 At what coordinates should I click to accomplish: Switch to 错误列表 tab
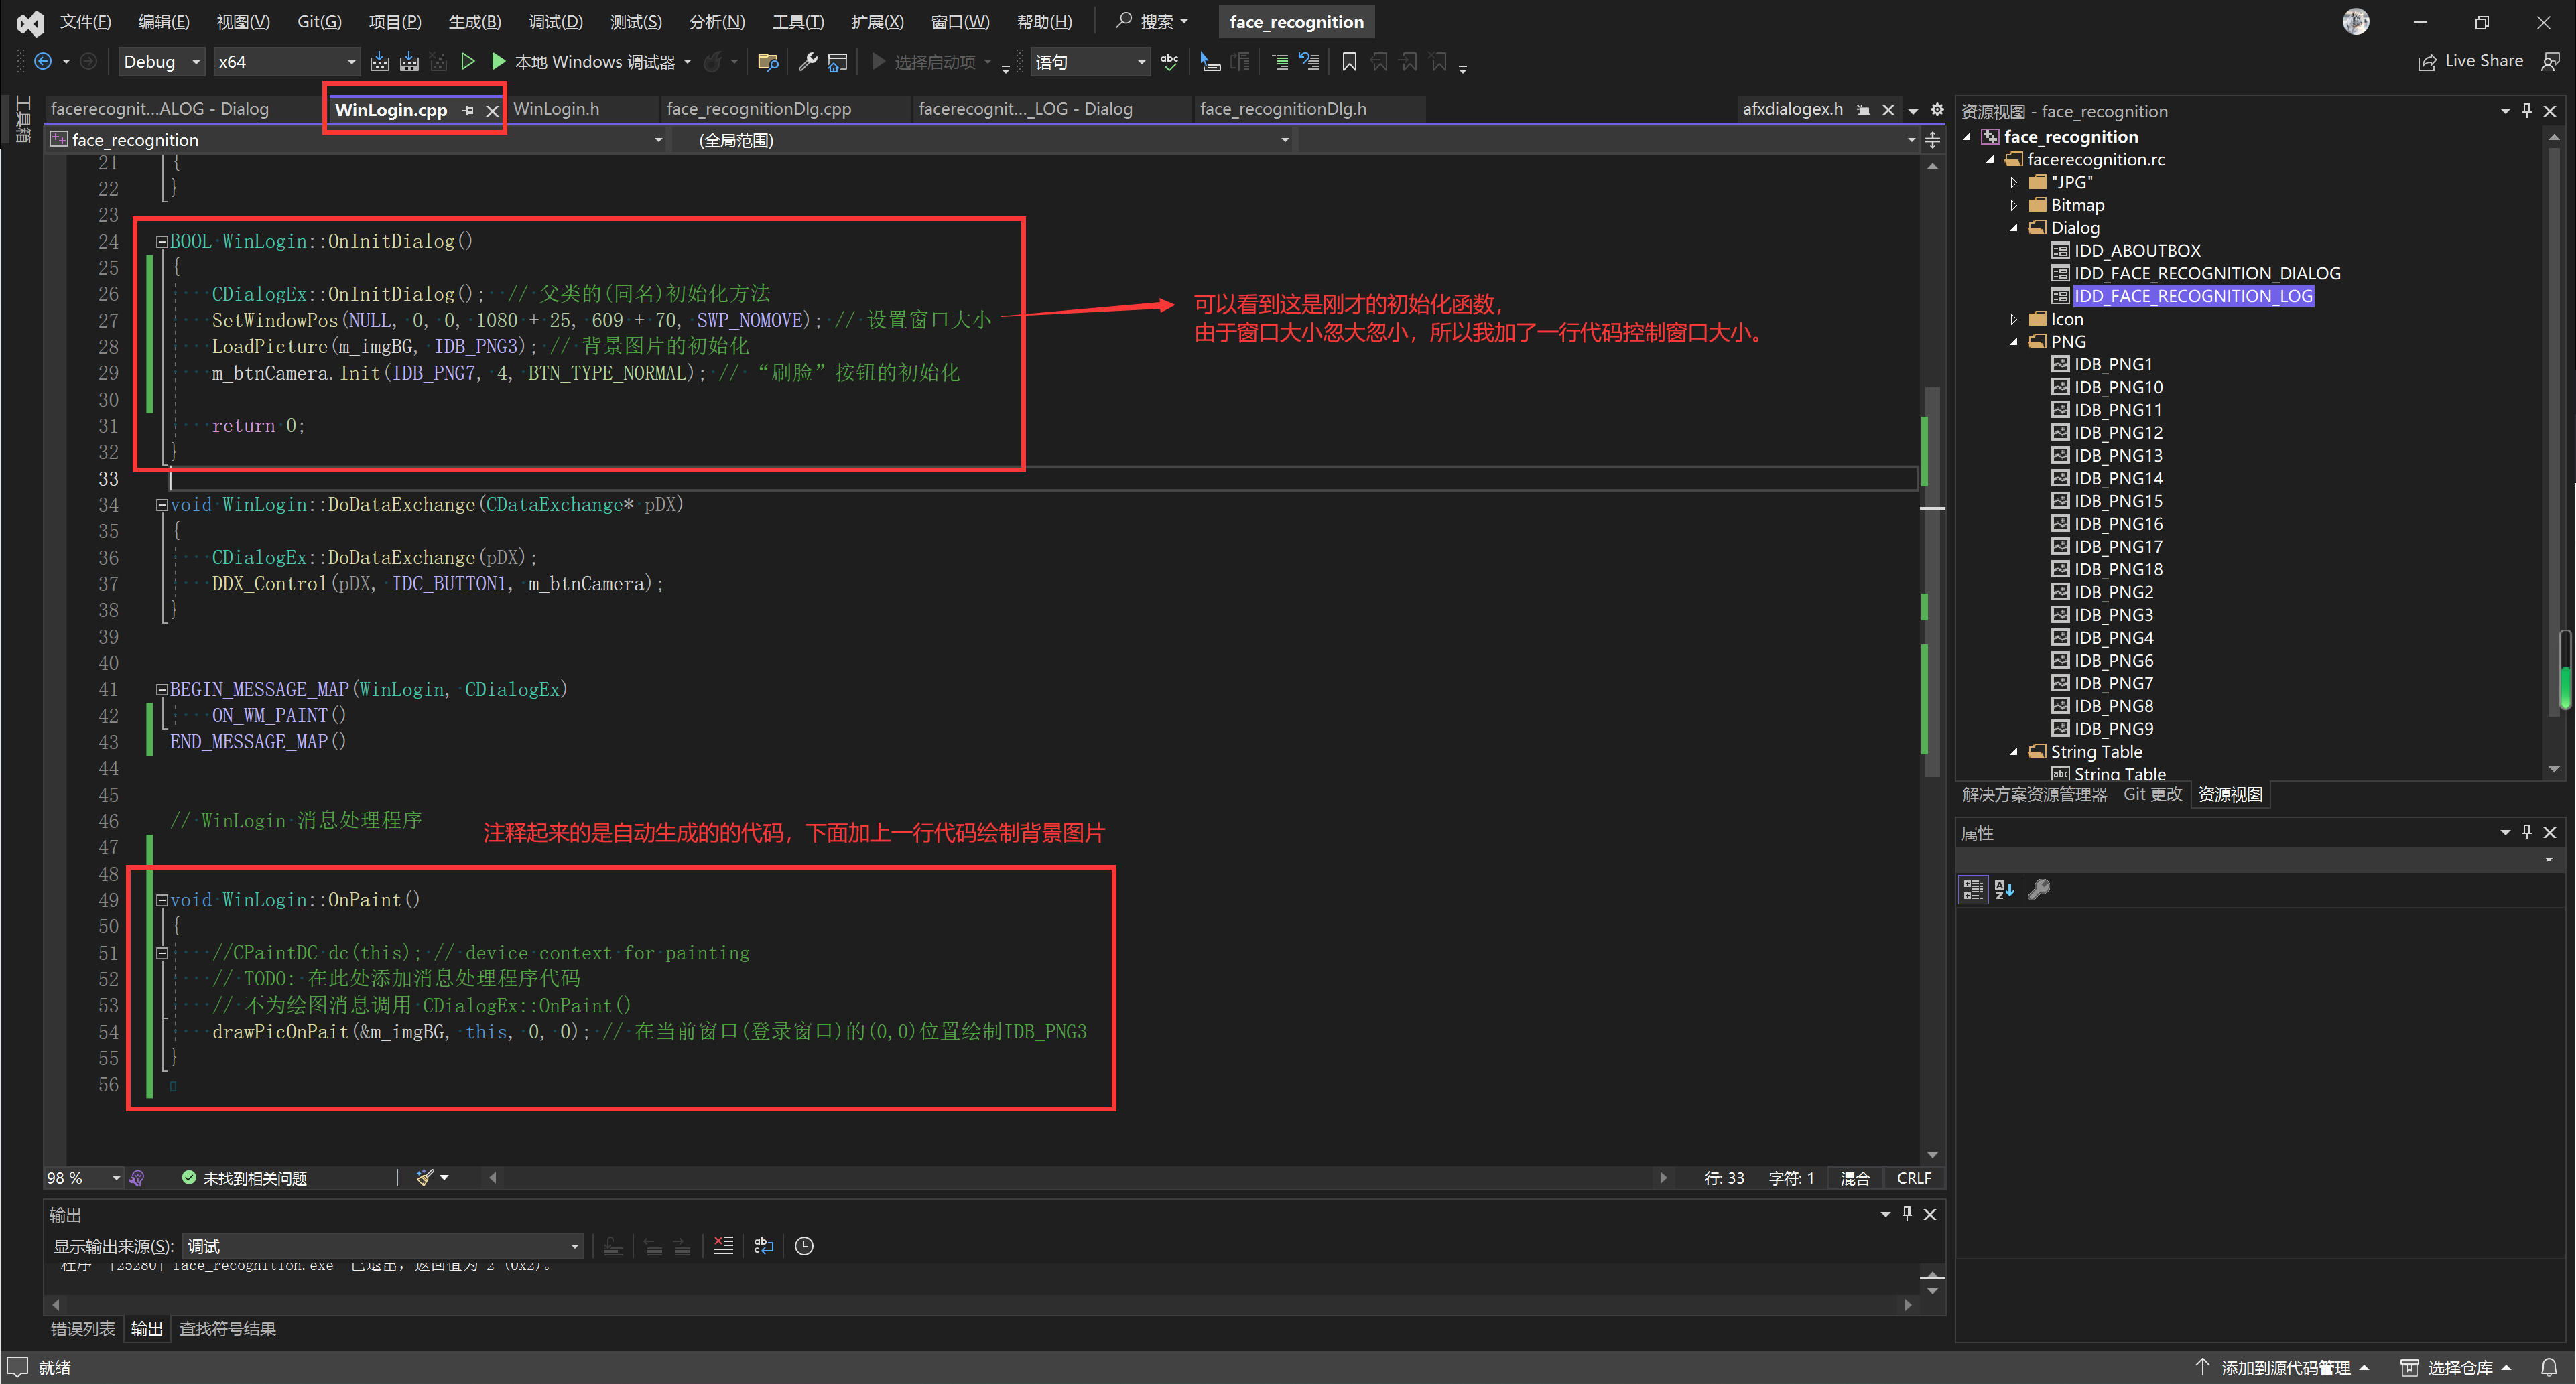[x=82, y=1329]
